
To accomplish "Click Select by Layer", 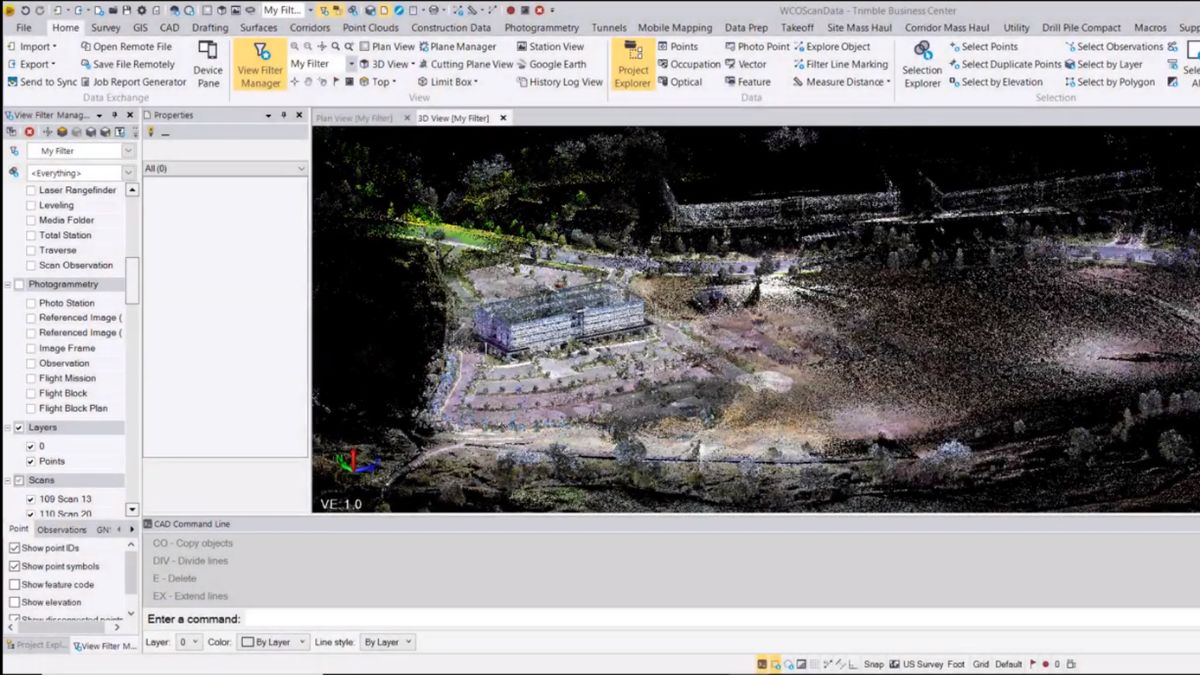I will tap(1104, 64).
